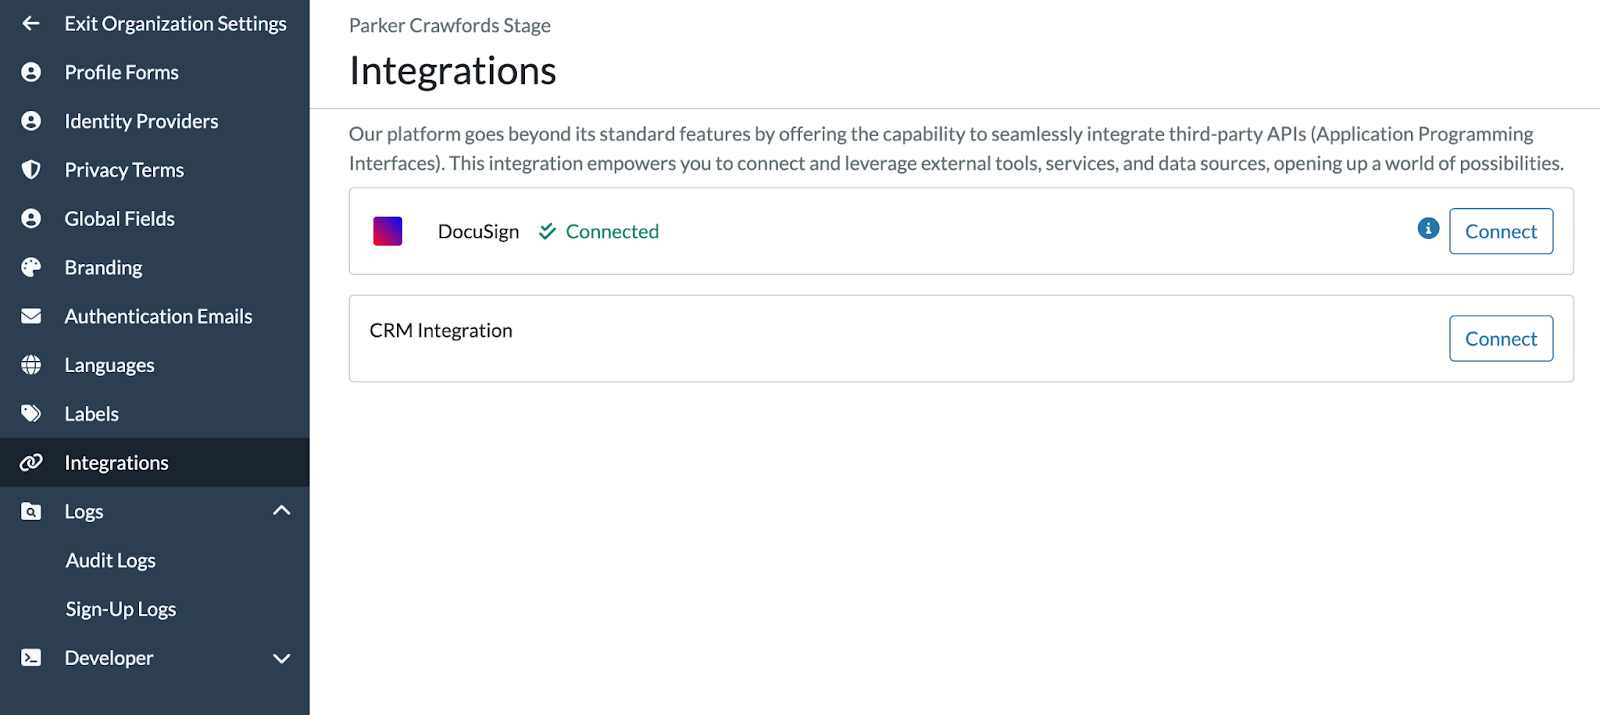Open the DocuSign info tooltip icon
The image size is (1600, 715).
pos(1428,229)
